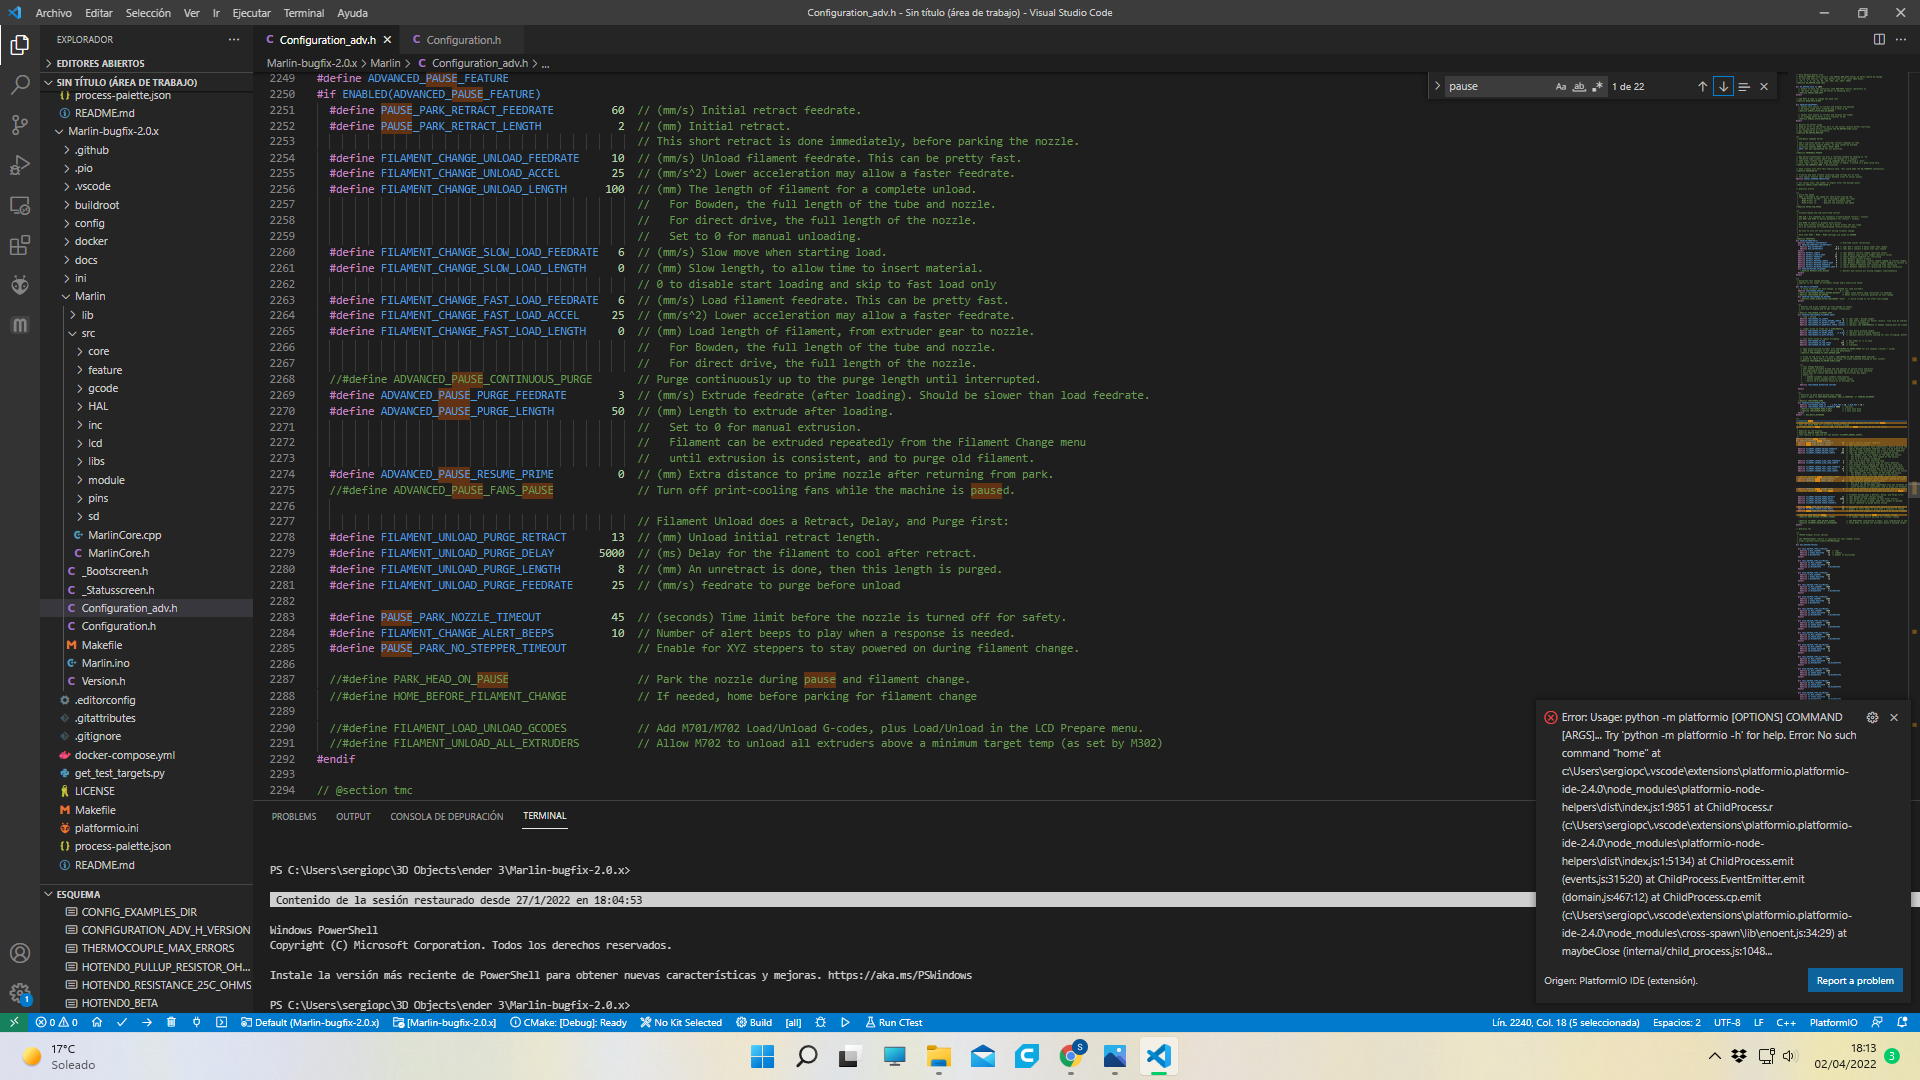Expand the replace field chevron in find widget
Viewport: 1920px width, 1080px height.
(1437, 87)
